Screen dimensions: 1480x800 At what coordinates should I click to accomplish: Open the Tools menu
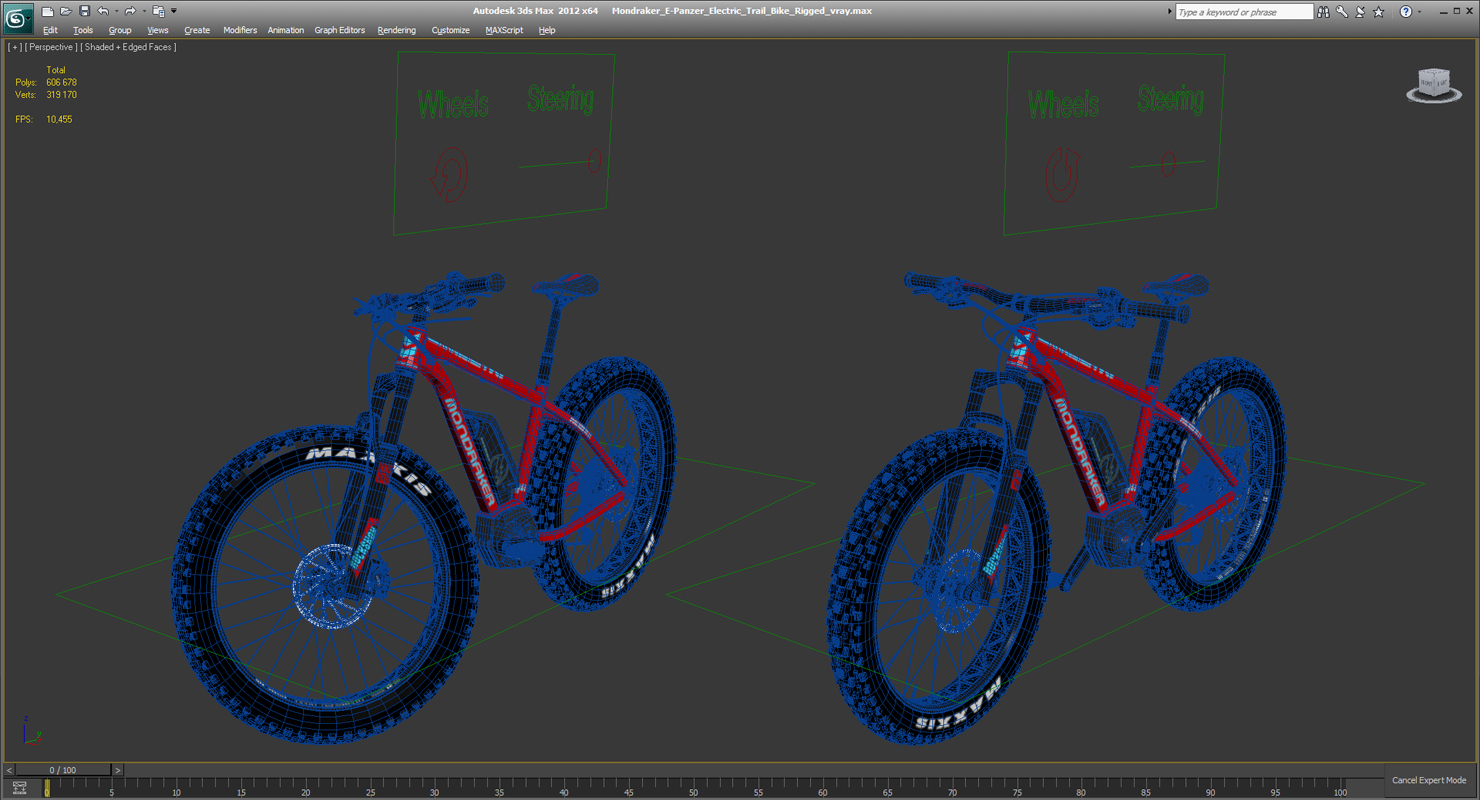(x=83, y=30)
